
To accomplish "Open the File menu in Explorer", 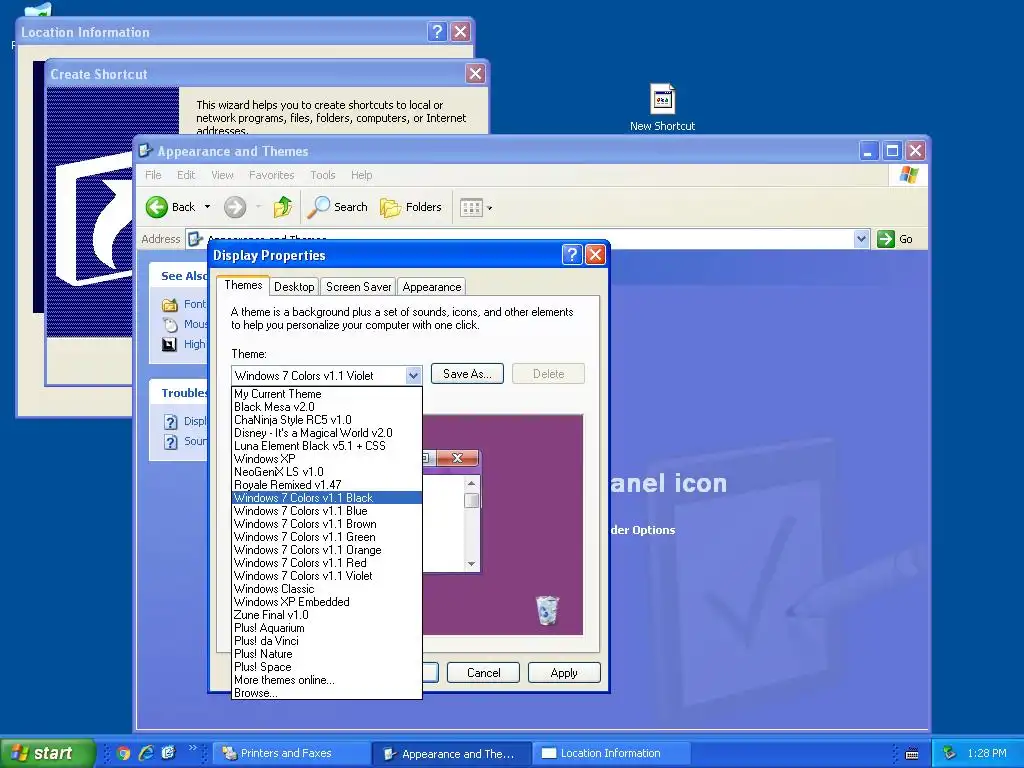I will pyautogui.click(x=153, y=175).
